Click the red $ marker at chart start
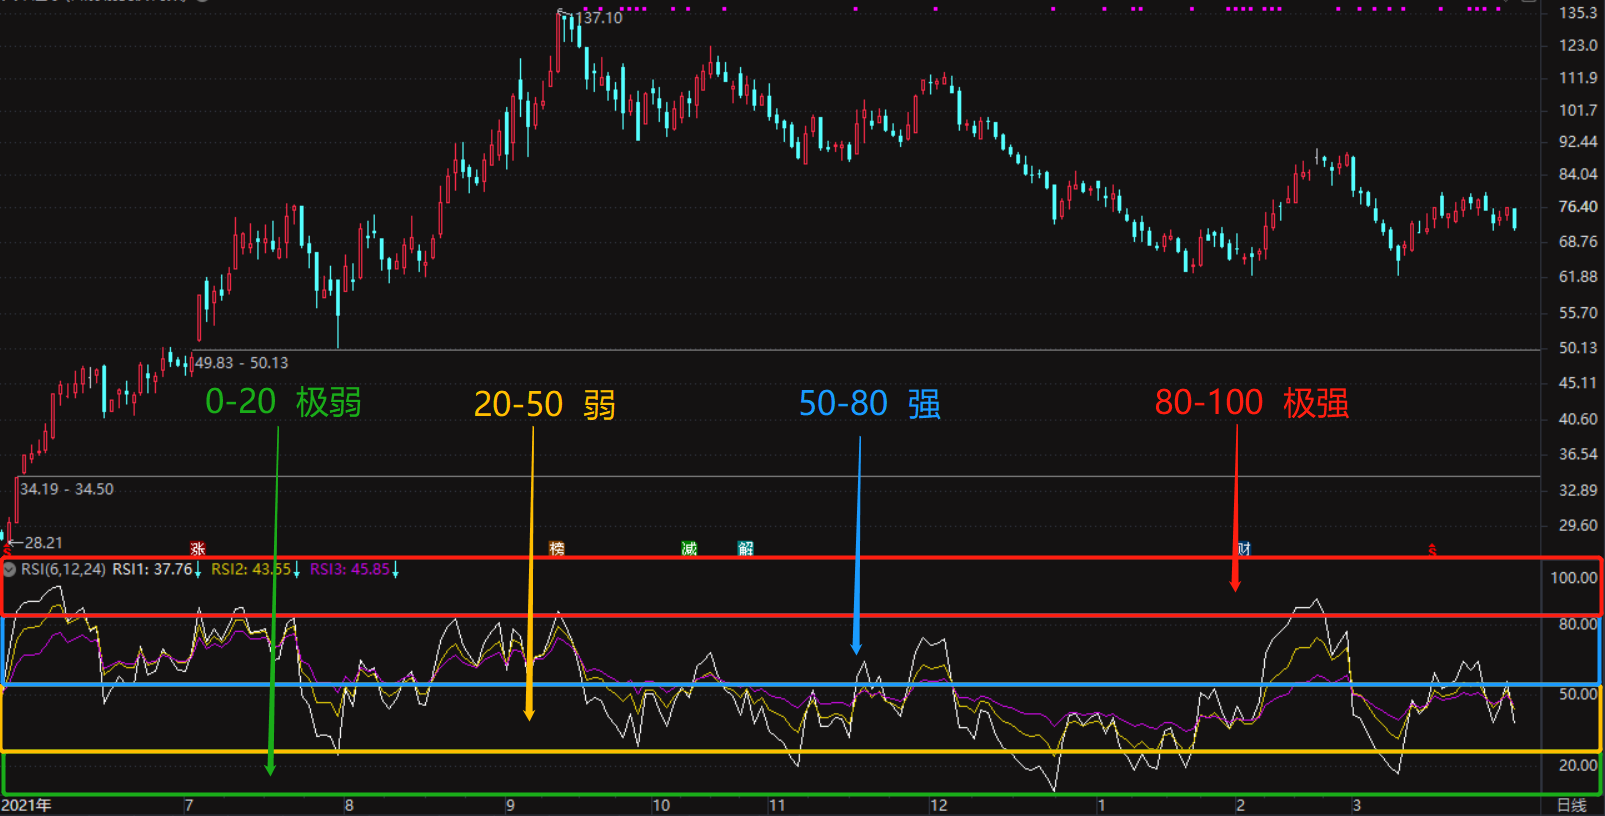1605x816 pixels. (6, 549)
